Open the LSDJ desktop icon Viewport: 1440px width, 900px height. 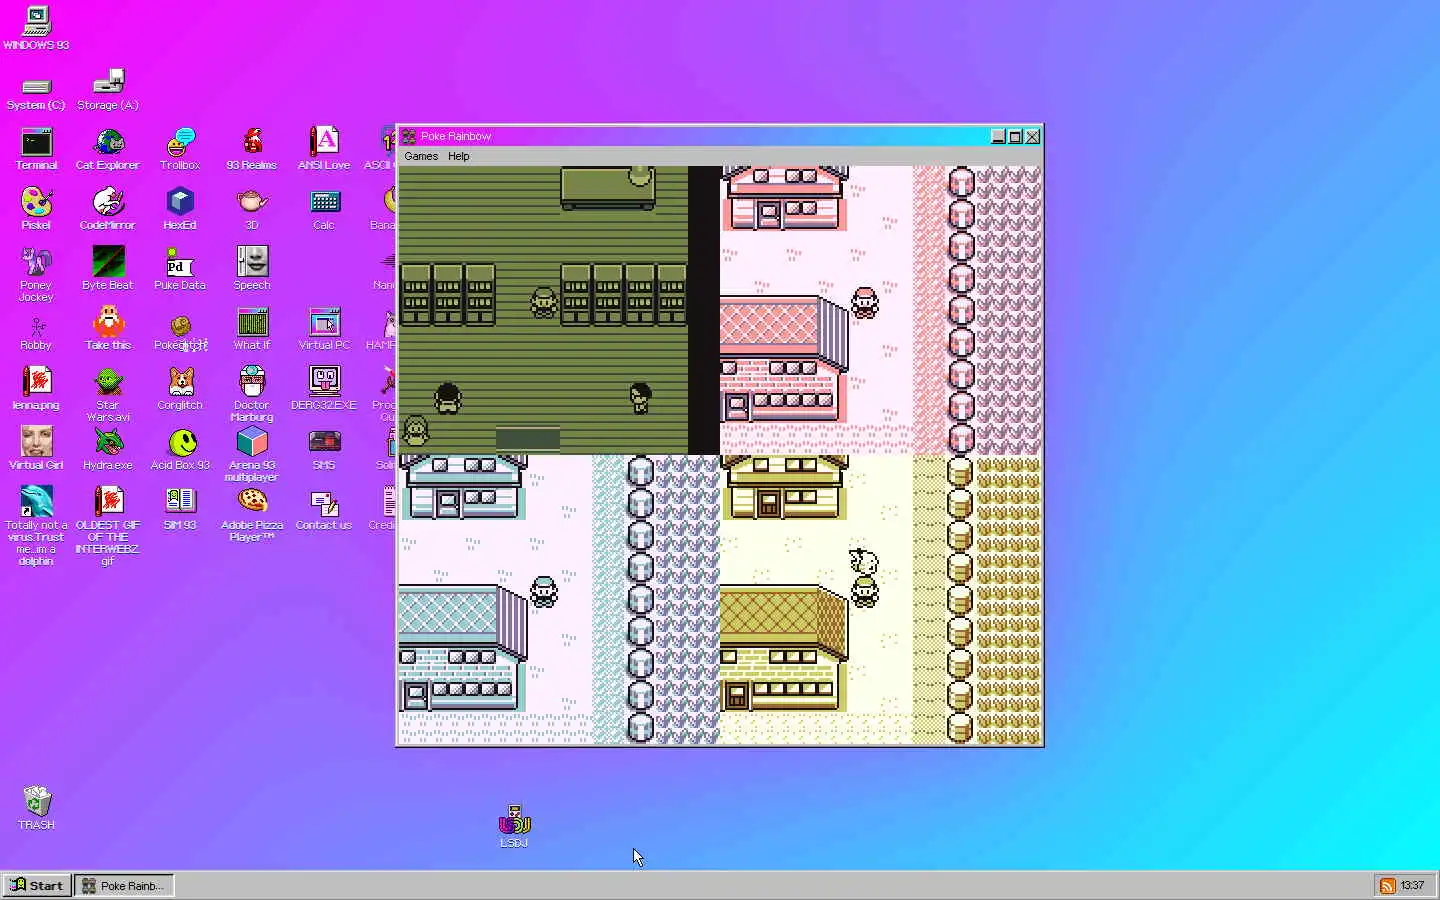pyautogui.click(x=514, y=828)
